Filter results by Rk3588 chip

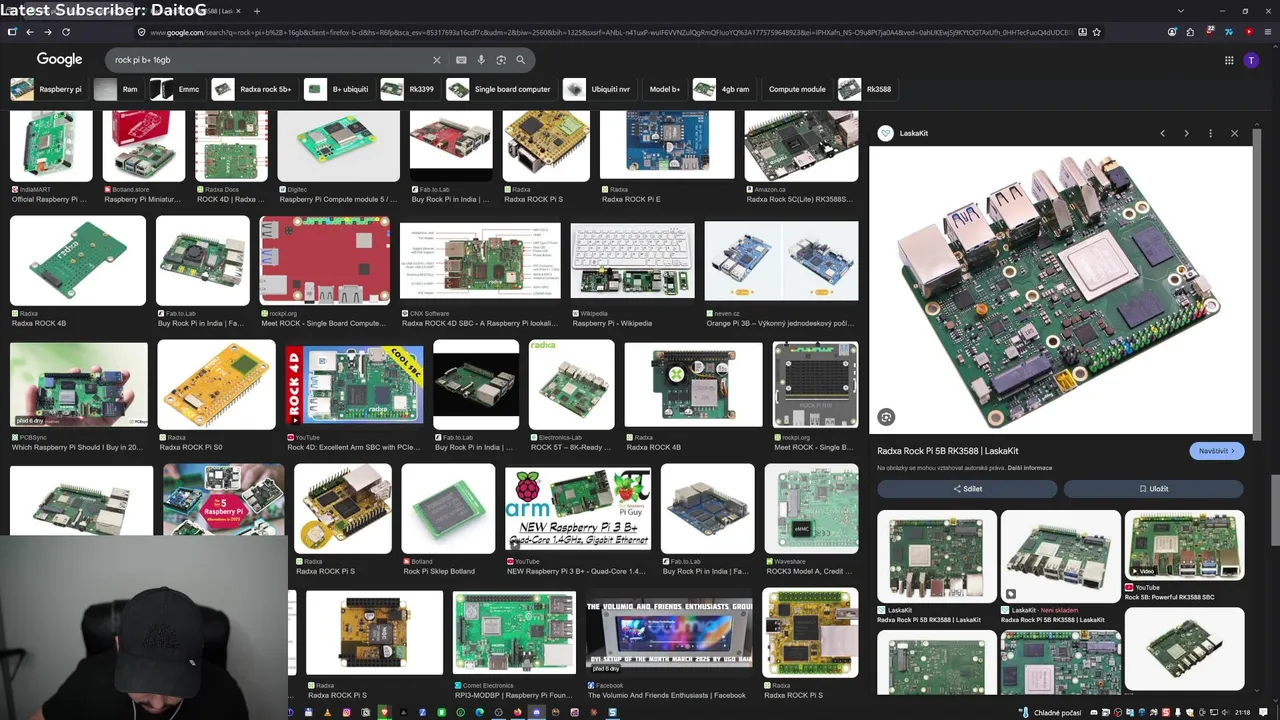tap(867, 89)
